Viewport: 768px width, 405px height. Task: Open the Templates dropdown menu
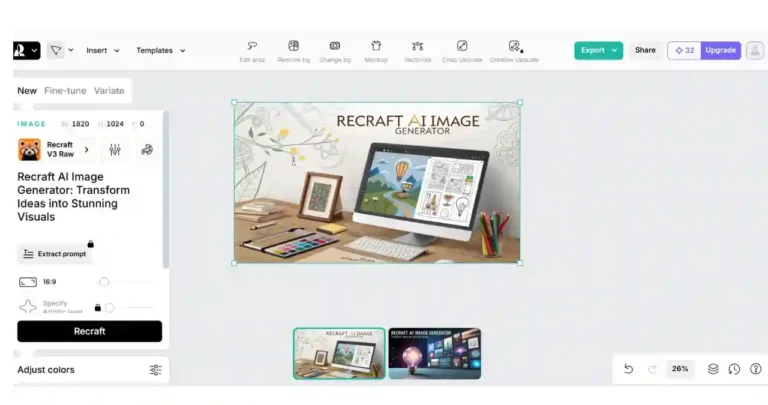click(161, 50)
